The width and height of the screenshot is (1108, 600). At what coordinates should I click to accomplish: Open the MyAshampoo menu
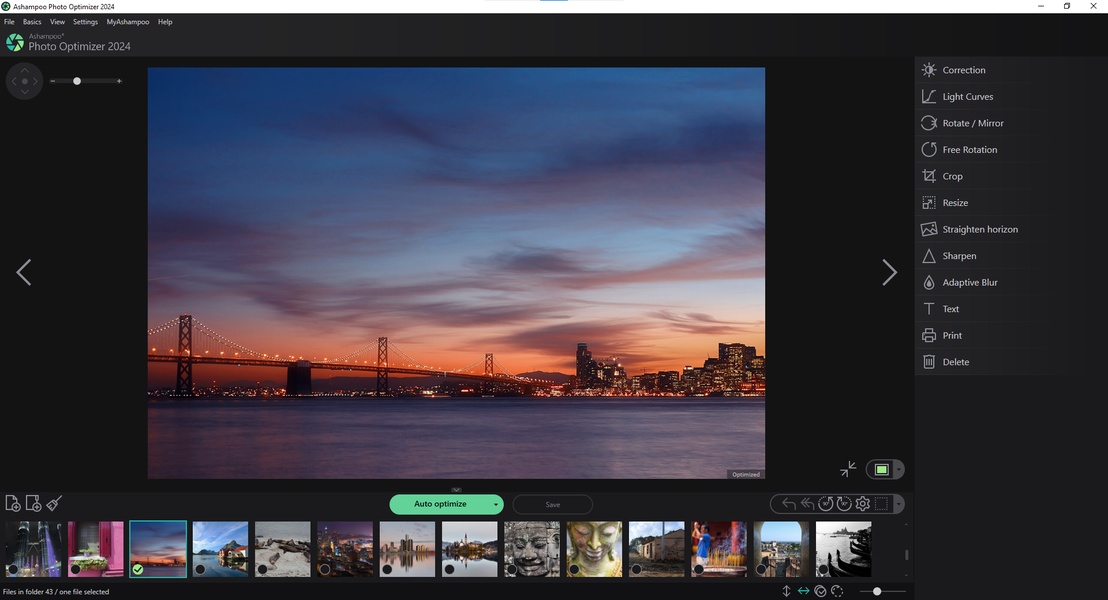(x=128, y=22)
